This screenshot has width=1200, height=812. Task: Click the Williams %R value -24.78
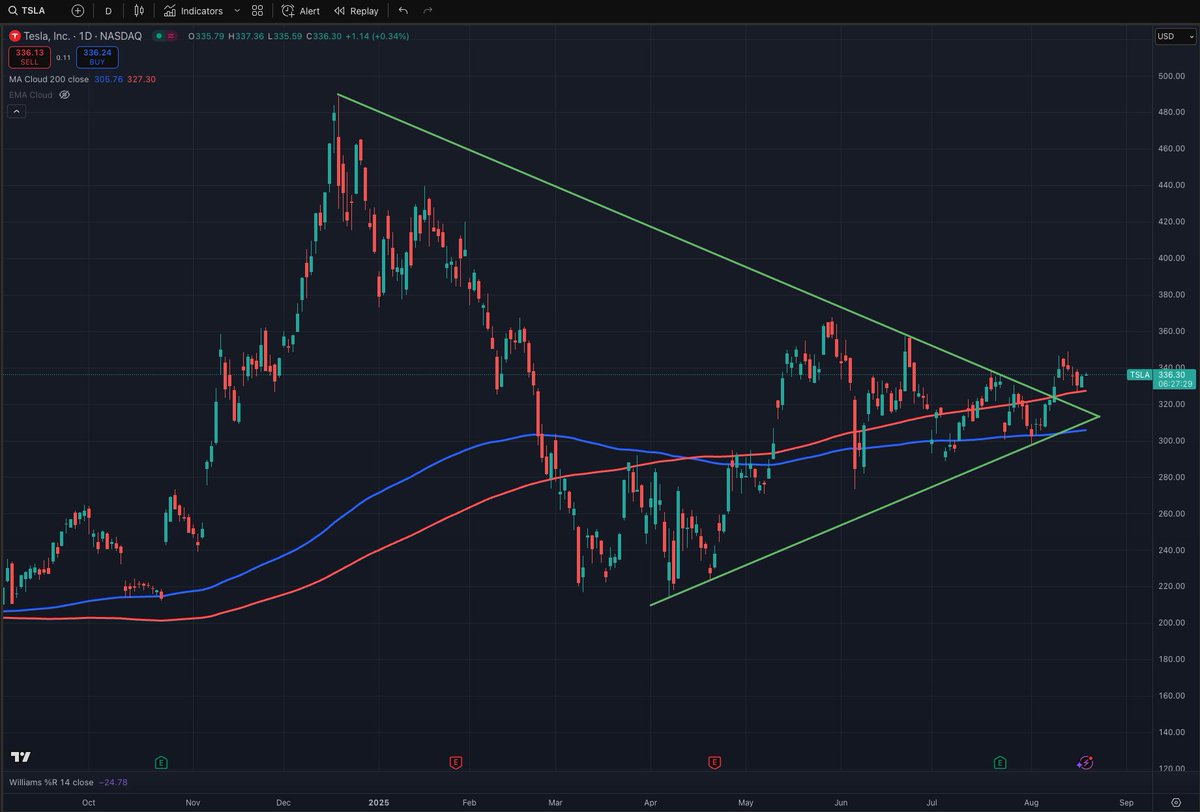(115, 782)
